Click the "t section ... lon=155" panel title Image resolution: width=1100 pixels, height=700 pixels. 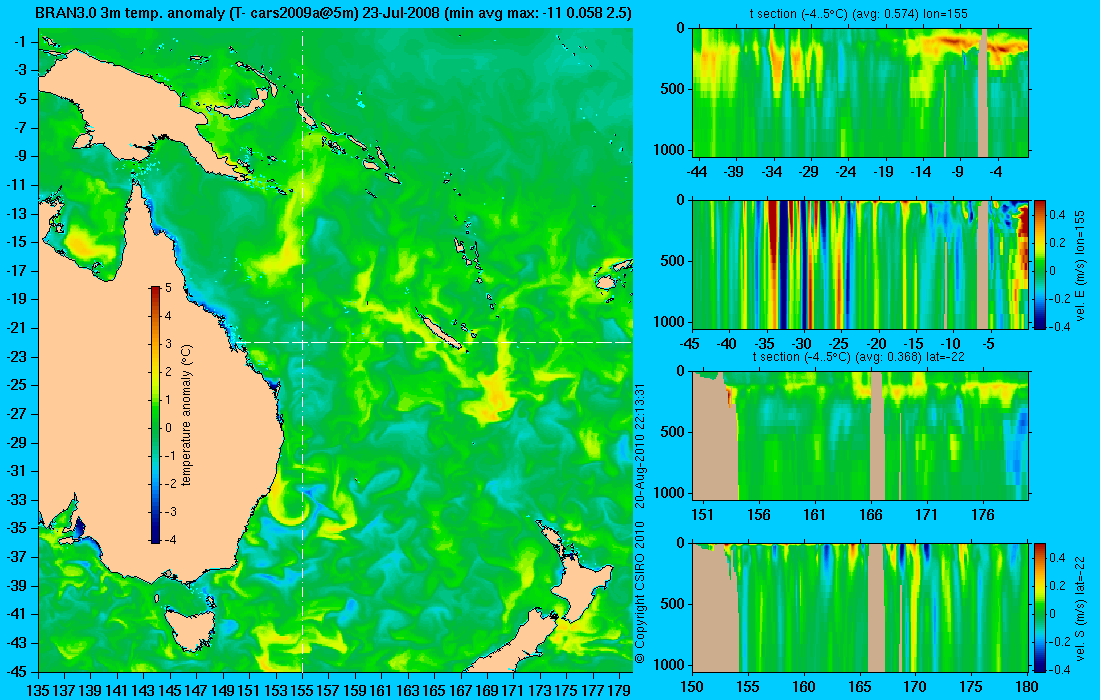pyautogui.click(x=860, y=14)
